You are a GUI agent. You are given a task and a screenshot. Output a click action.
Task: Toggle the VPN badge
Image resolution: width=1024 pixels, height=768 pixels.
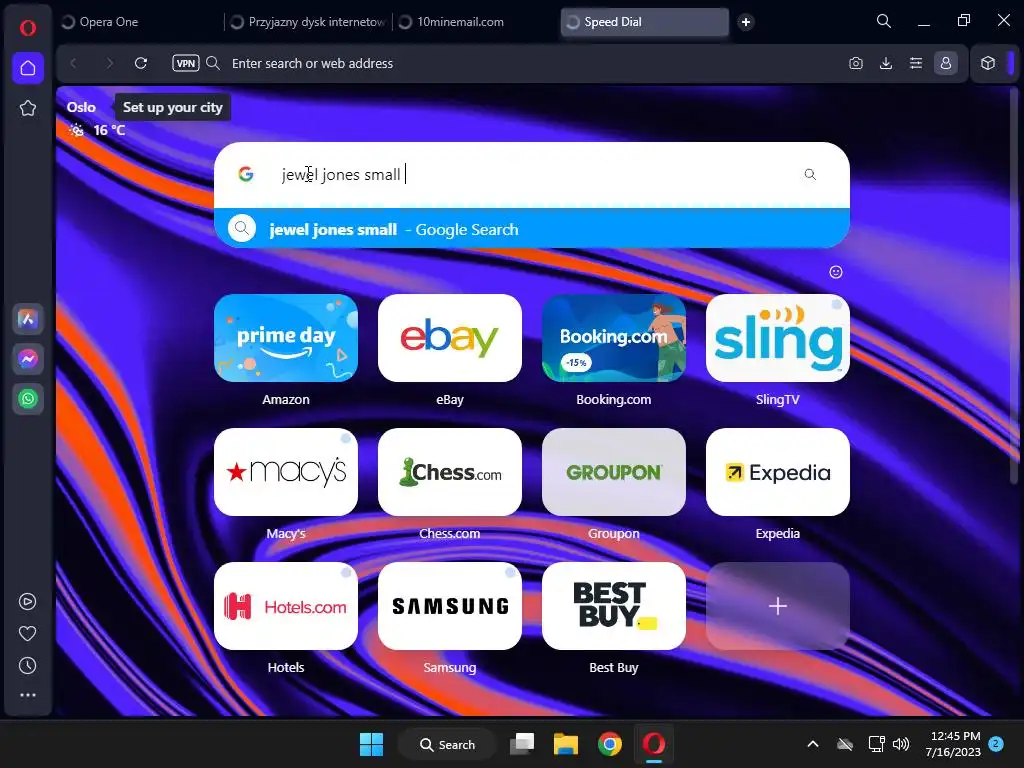pyautogui.click(x=185, y=63)
